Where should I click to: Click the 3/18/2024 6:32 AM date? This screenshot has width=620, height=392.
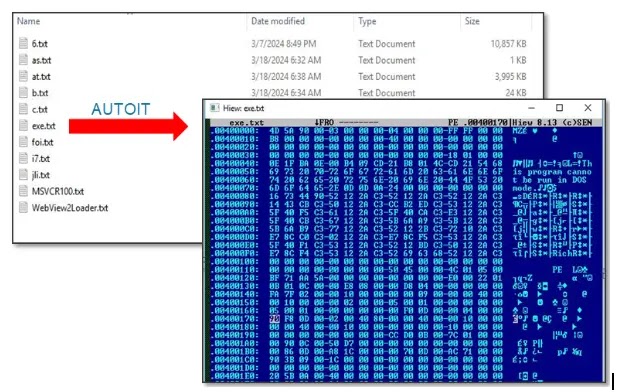pos(286,60)
